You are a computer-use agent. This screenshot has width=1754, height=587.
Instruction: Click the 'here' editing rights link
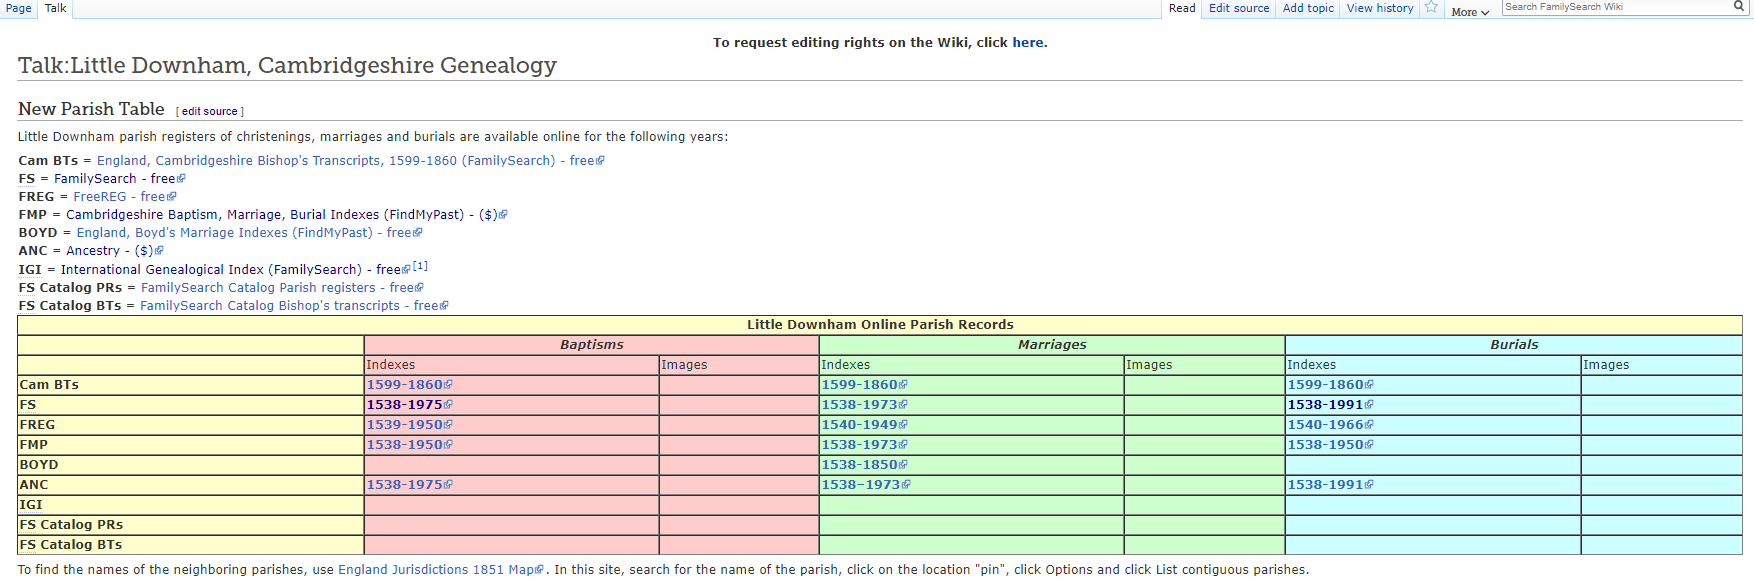coord(1027,43)
